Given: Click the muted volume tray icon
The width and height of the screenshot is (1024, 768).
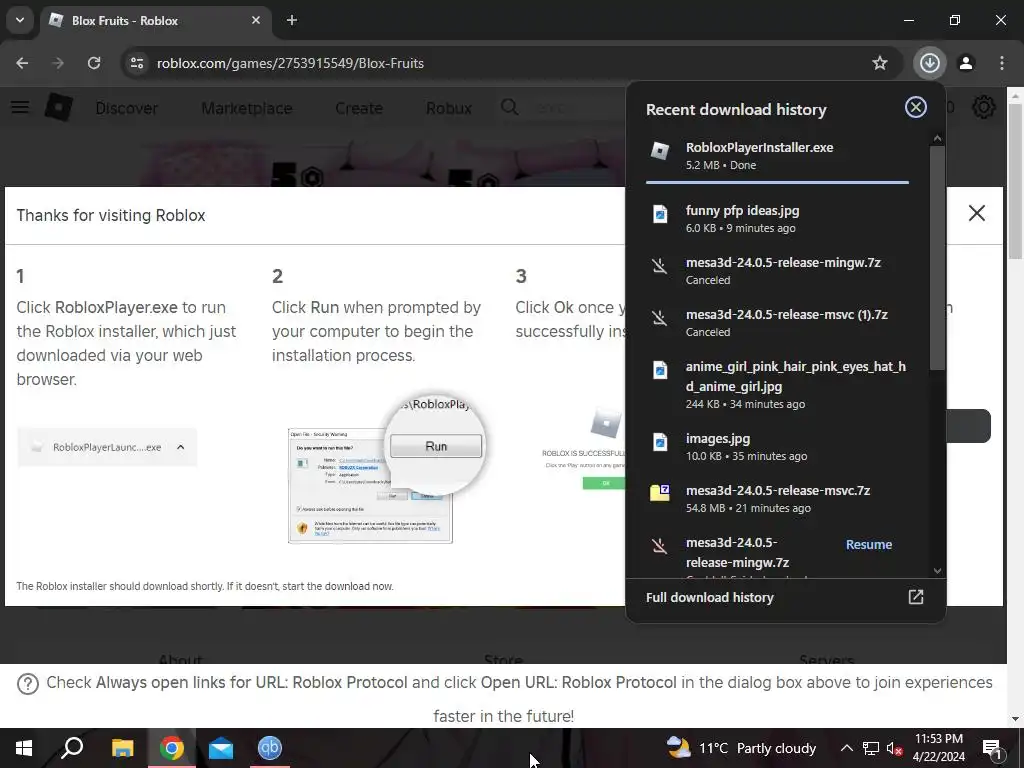Looking at the screenshot, I should pyautogui.click(x=894, y=748).
